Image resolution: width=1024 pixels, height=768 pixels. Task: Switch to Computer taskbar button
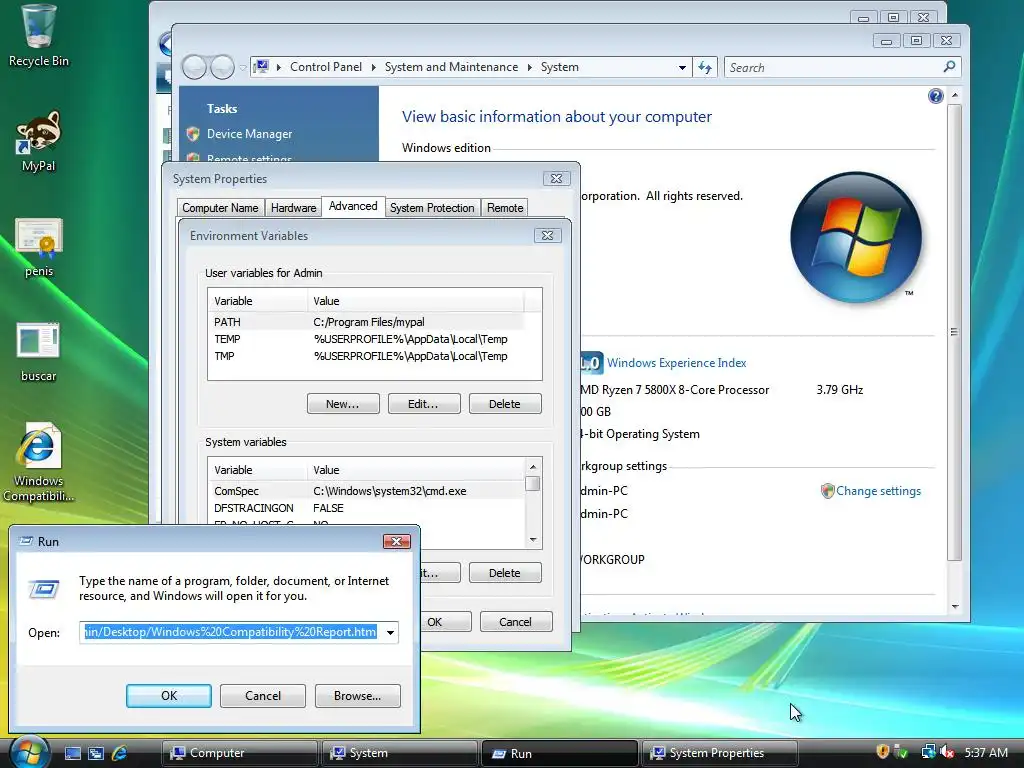click(x=239, y=753)
